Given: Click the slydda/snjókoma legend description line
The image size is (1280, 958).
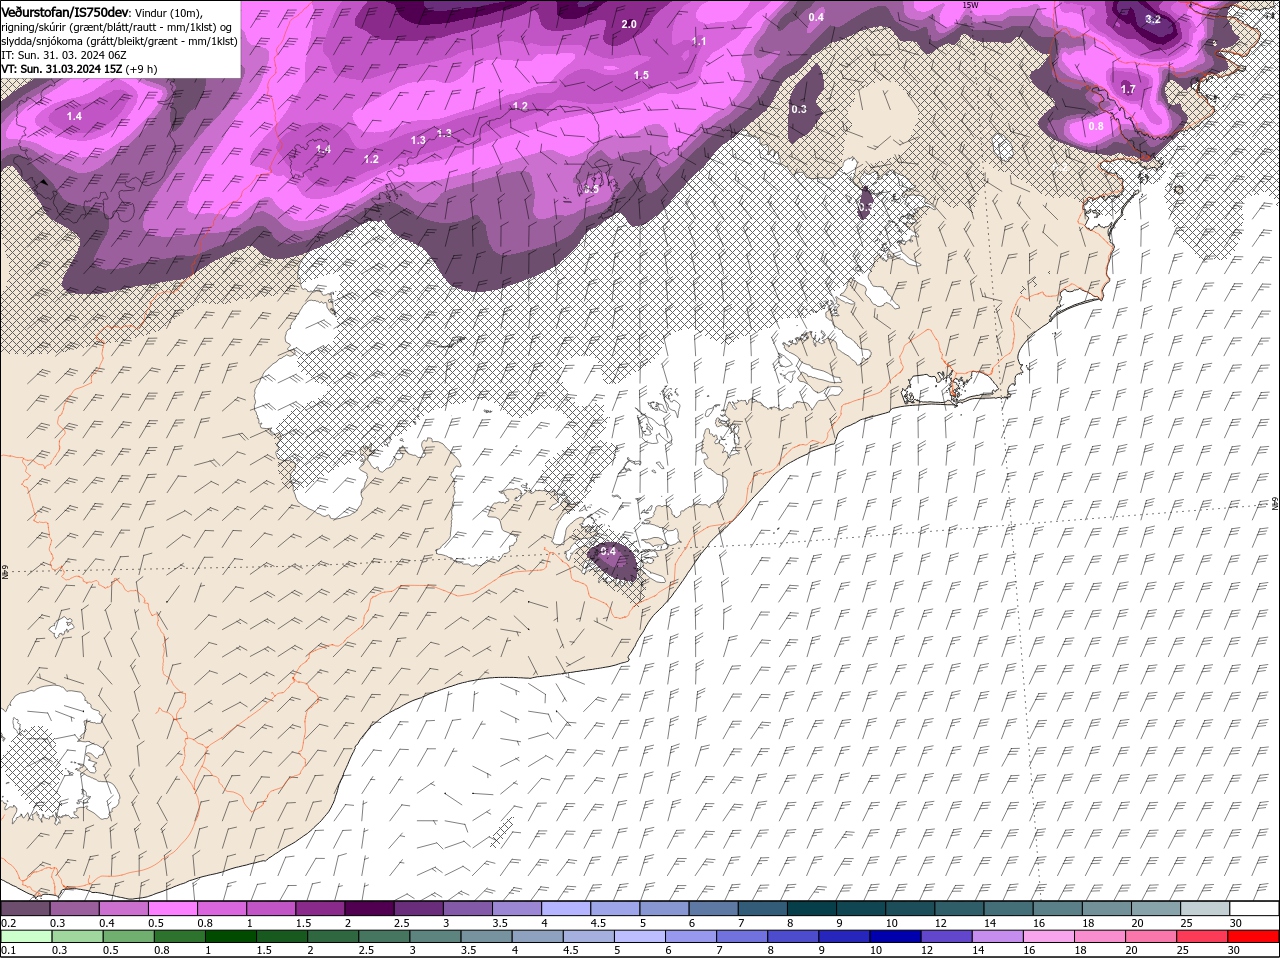Looking at the screenshot, I should pyautogui.click(x=119, y=41).
